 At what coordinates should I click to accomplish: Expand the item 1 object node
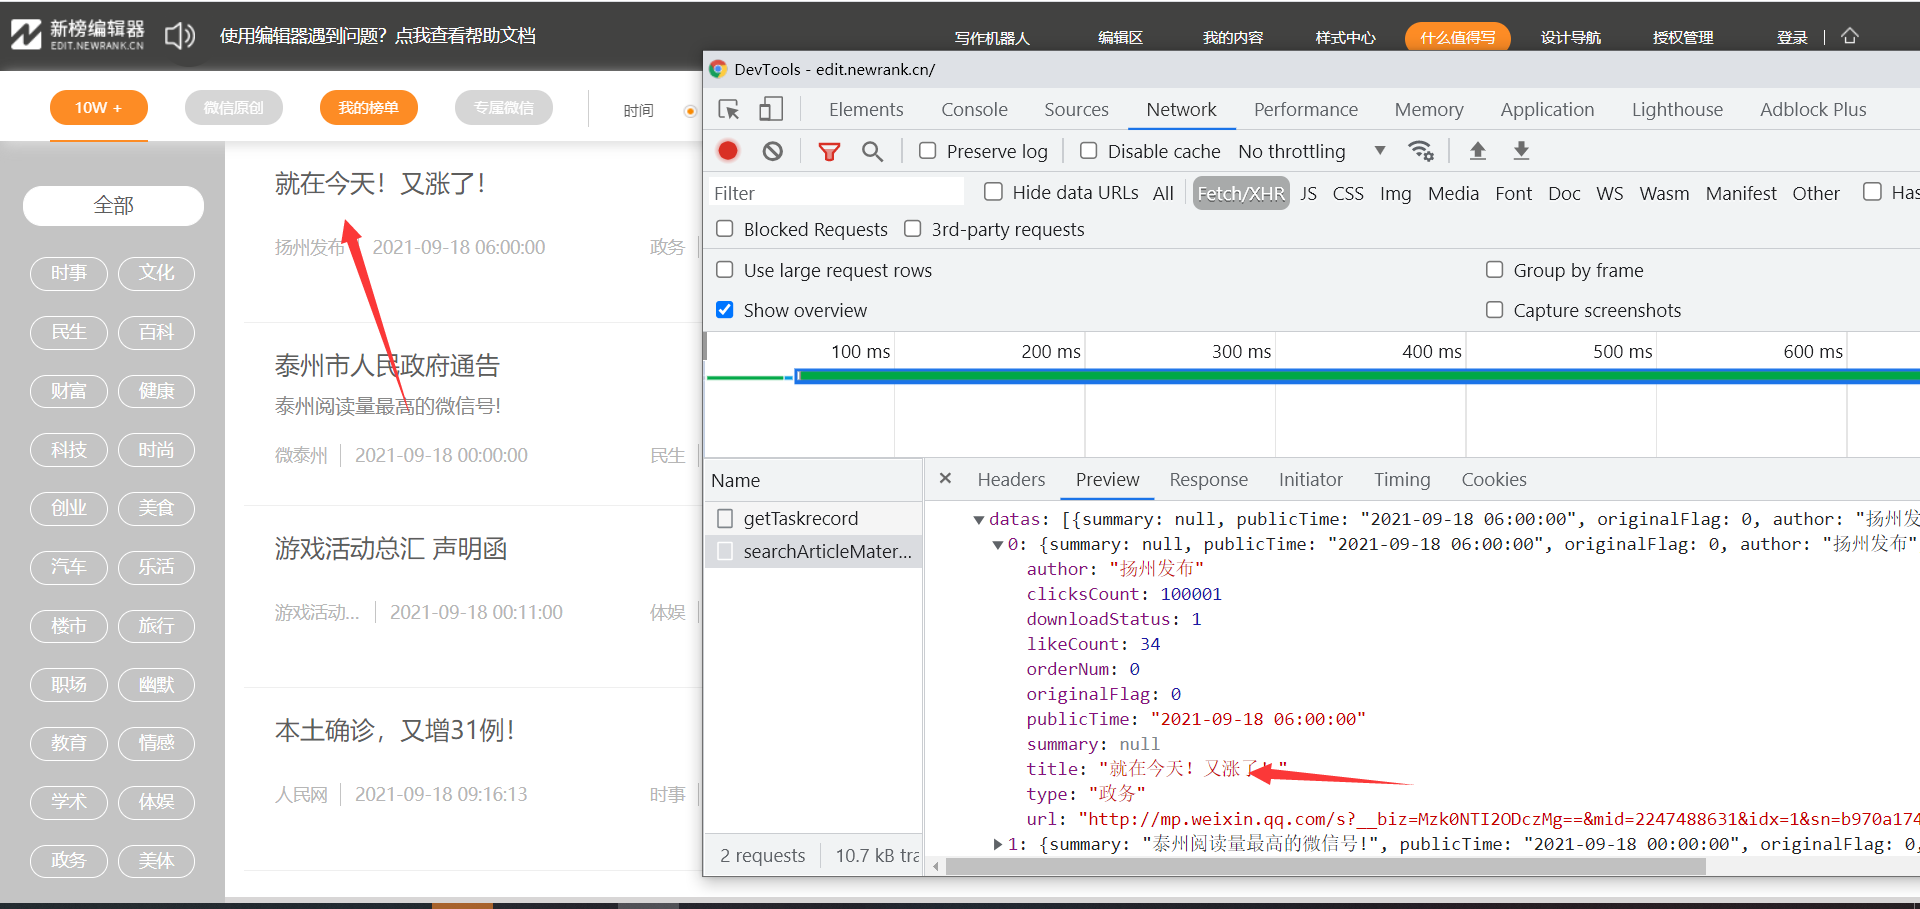click(997, 844)
